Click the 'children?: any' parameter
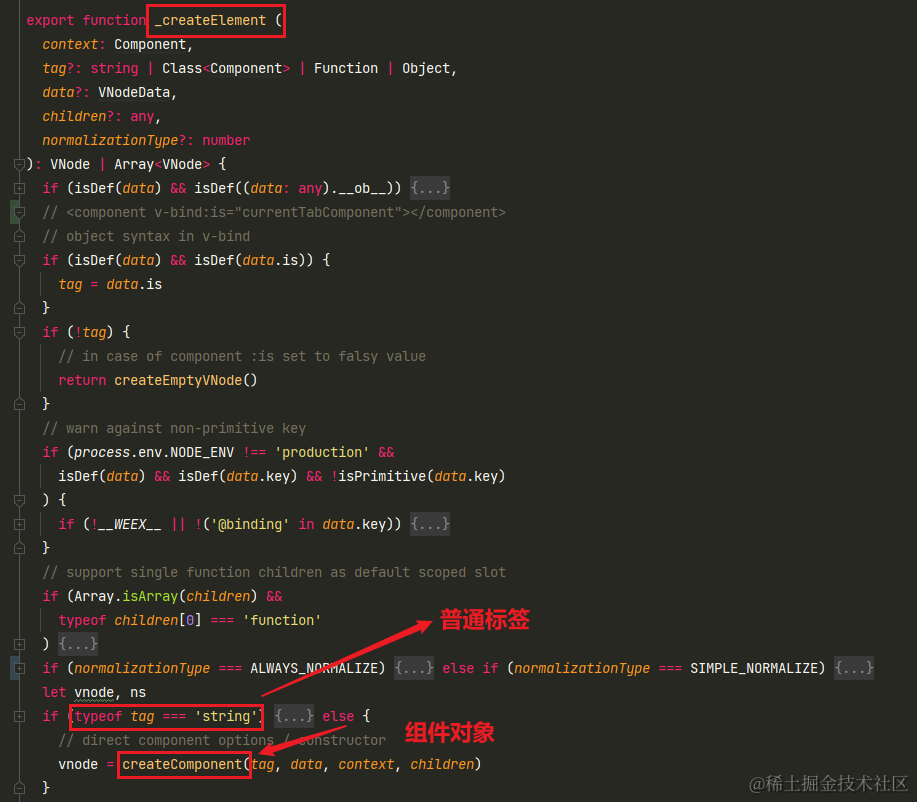 click(98, 116)
